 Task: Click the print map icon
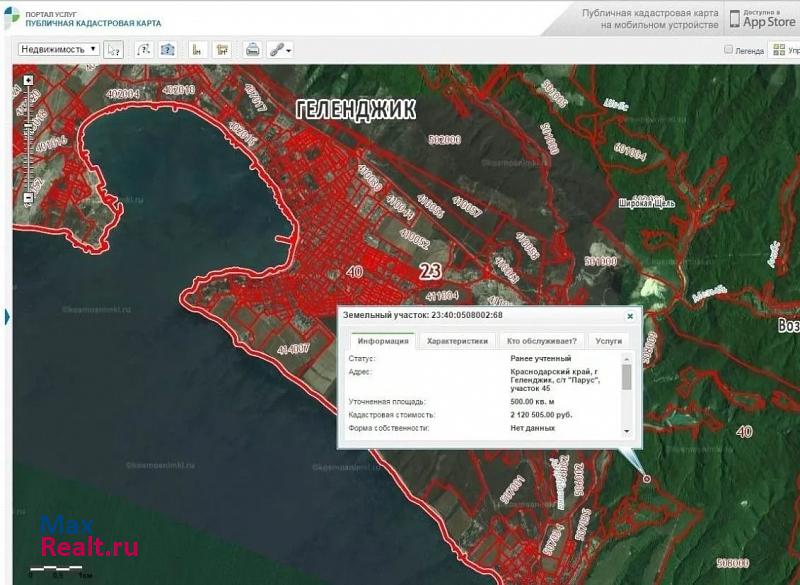252,49
